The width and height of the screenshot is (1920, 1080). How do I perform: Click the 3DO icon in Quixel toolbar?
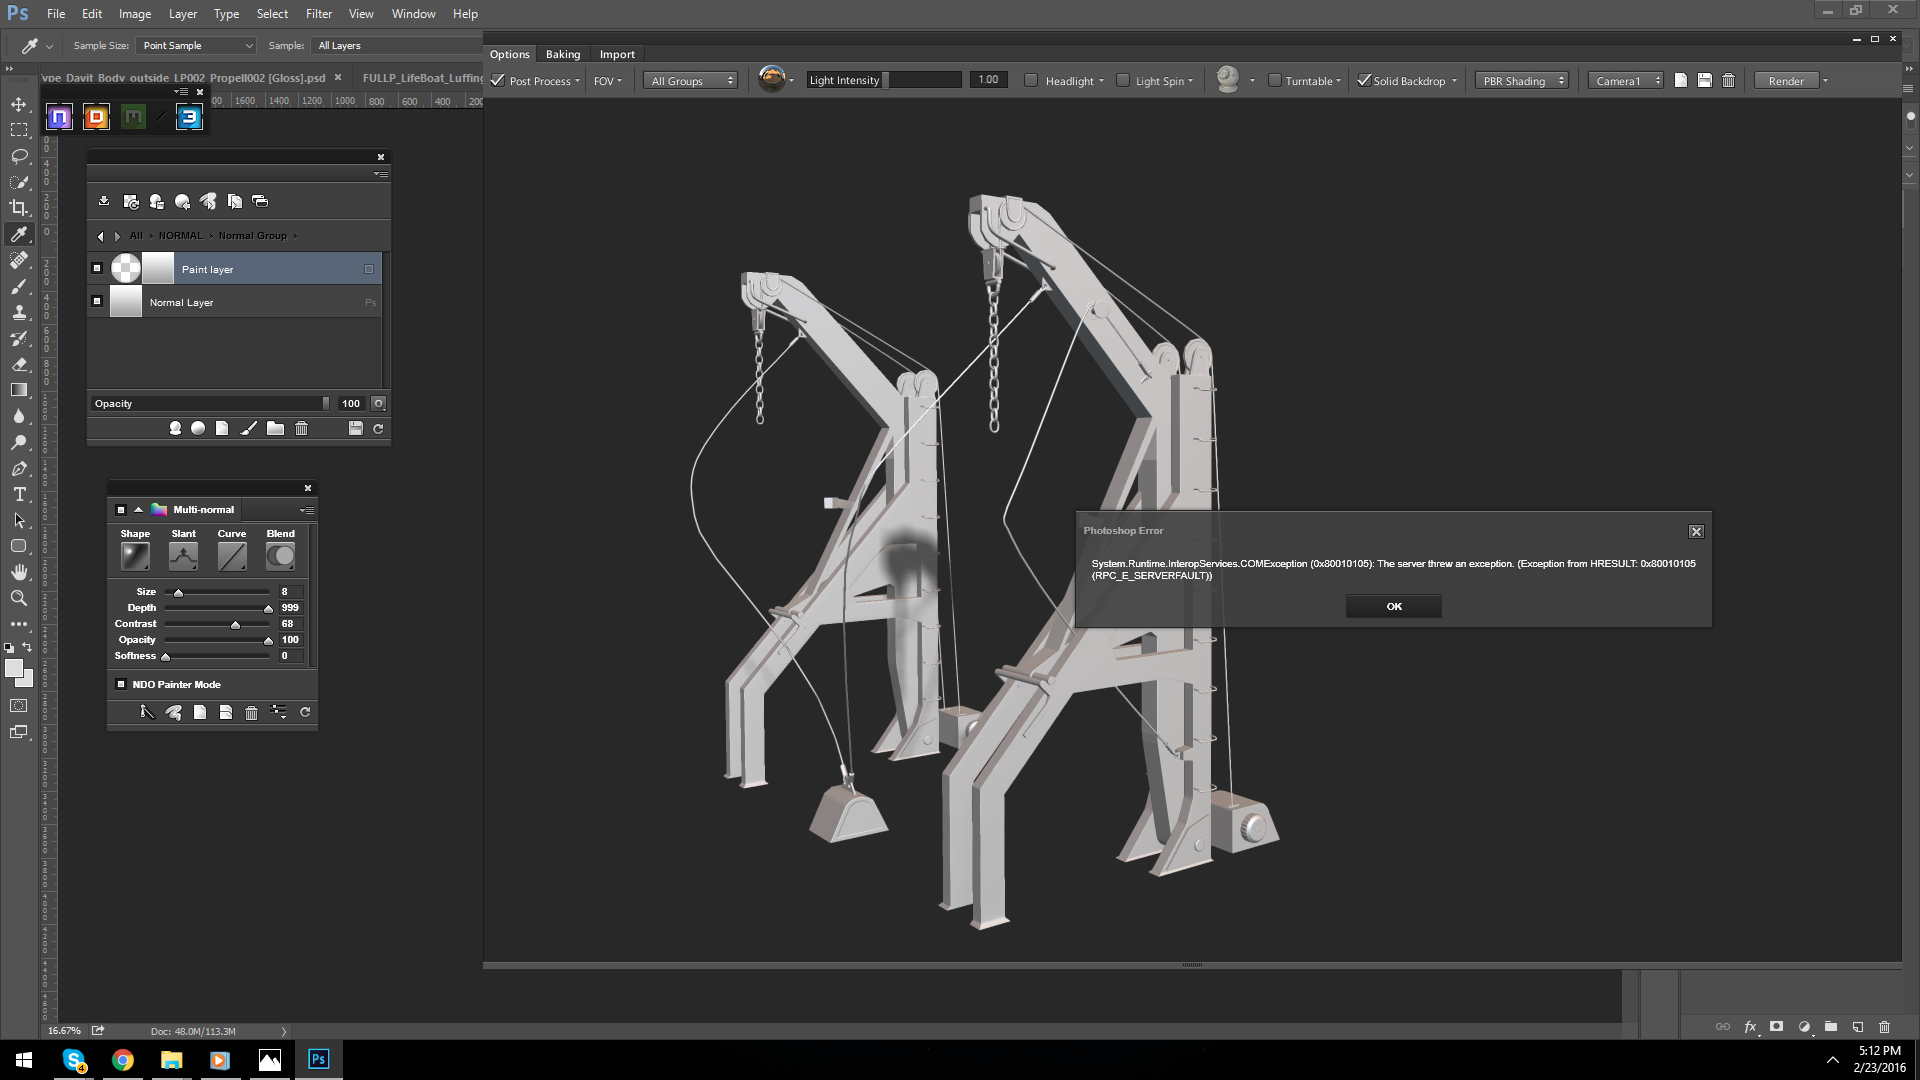(x=189, y=117)
